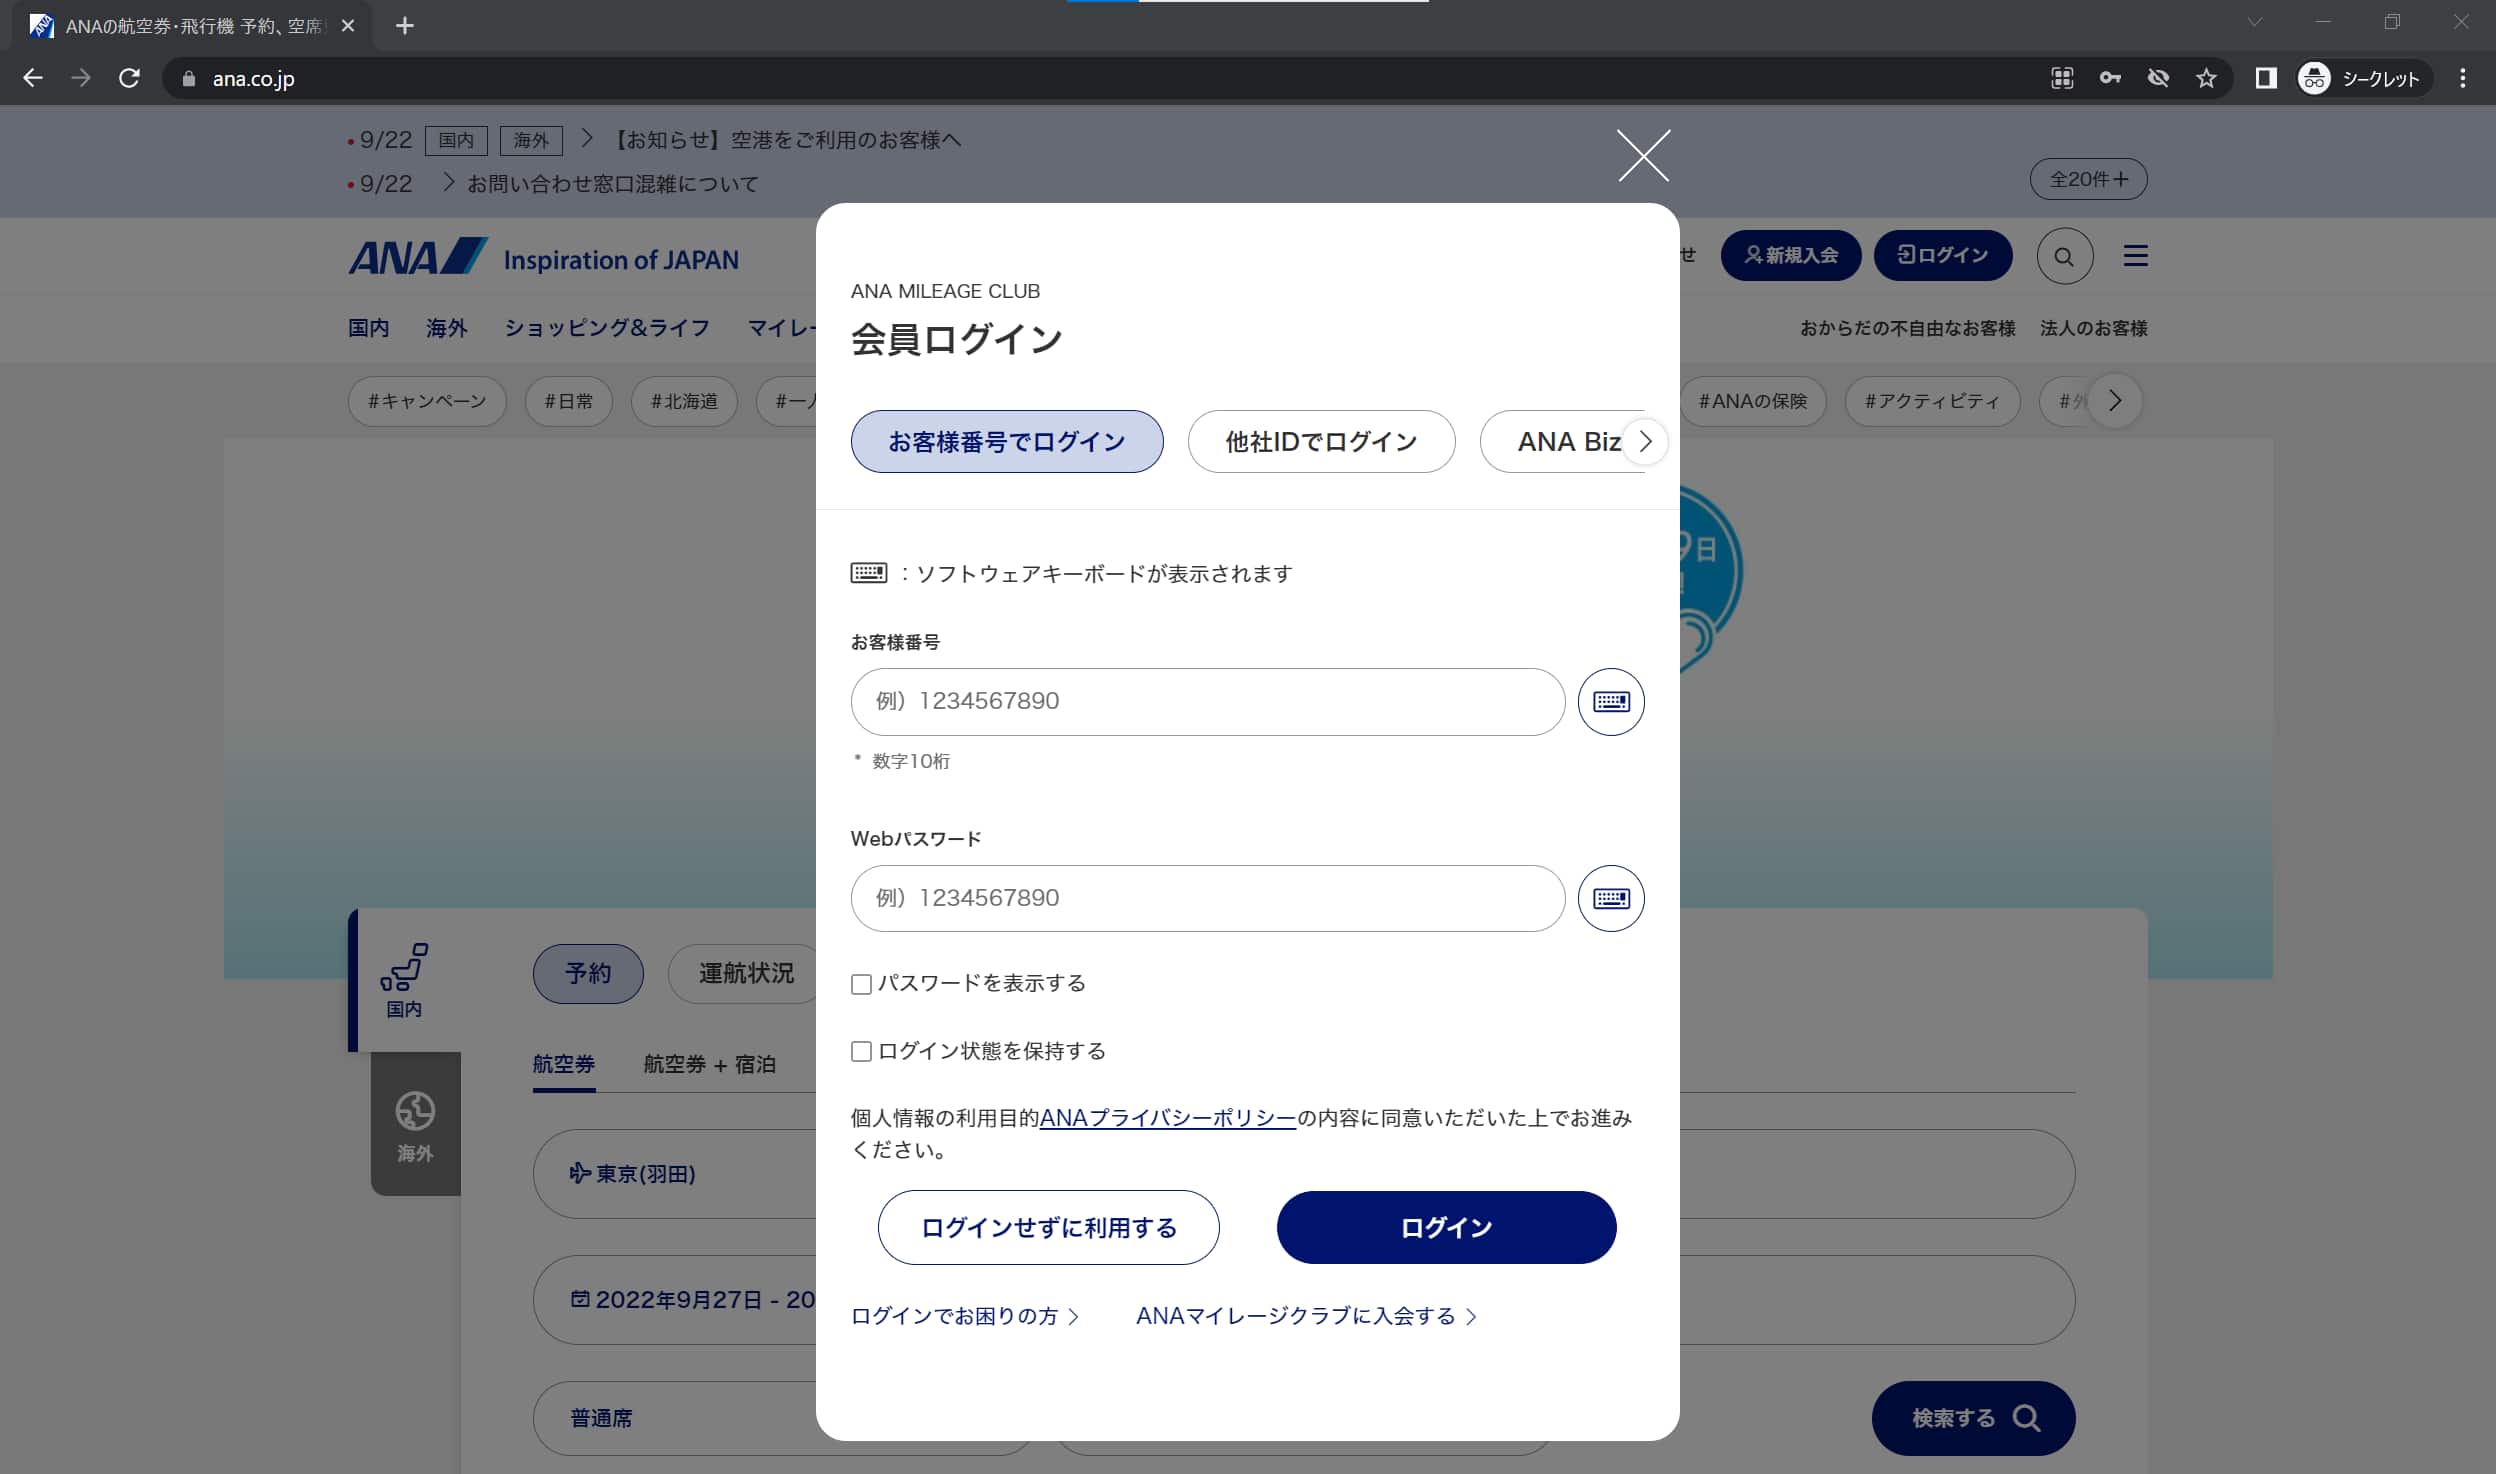Screen dimensions: 2496x1474
Task: Click the search magnifier icon in header
Action: 2064,256
